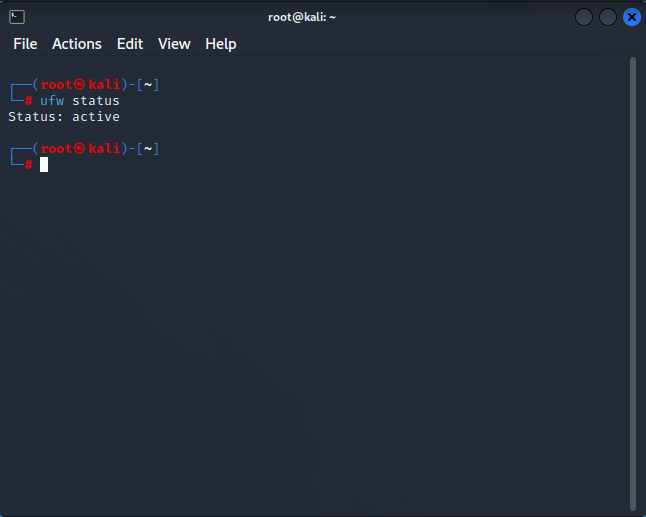Click the terminal vertical scrollbar
Screen dimensions: 646x517
(x=633, y=284)
